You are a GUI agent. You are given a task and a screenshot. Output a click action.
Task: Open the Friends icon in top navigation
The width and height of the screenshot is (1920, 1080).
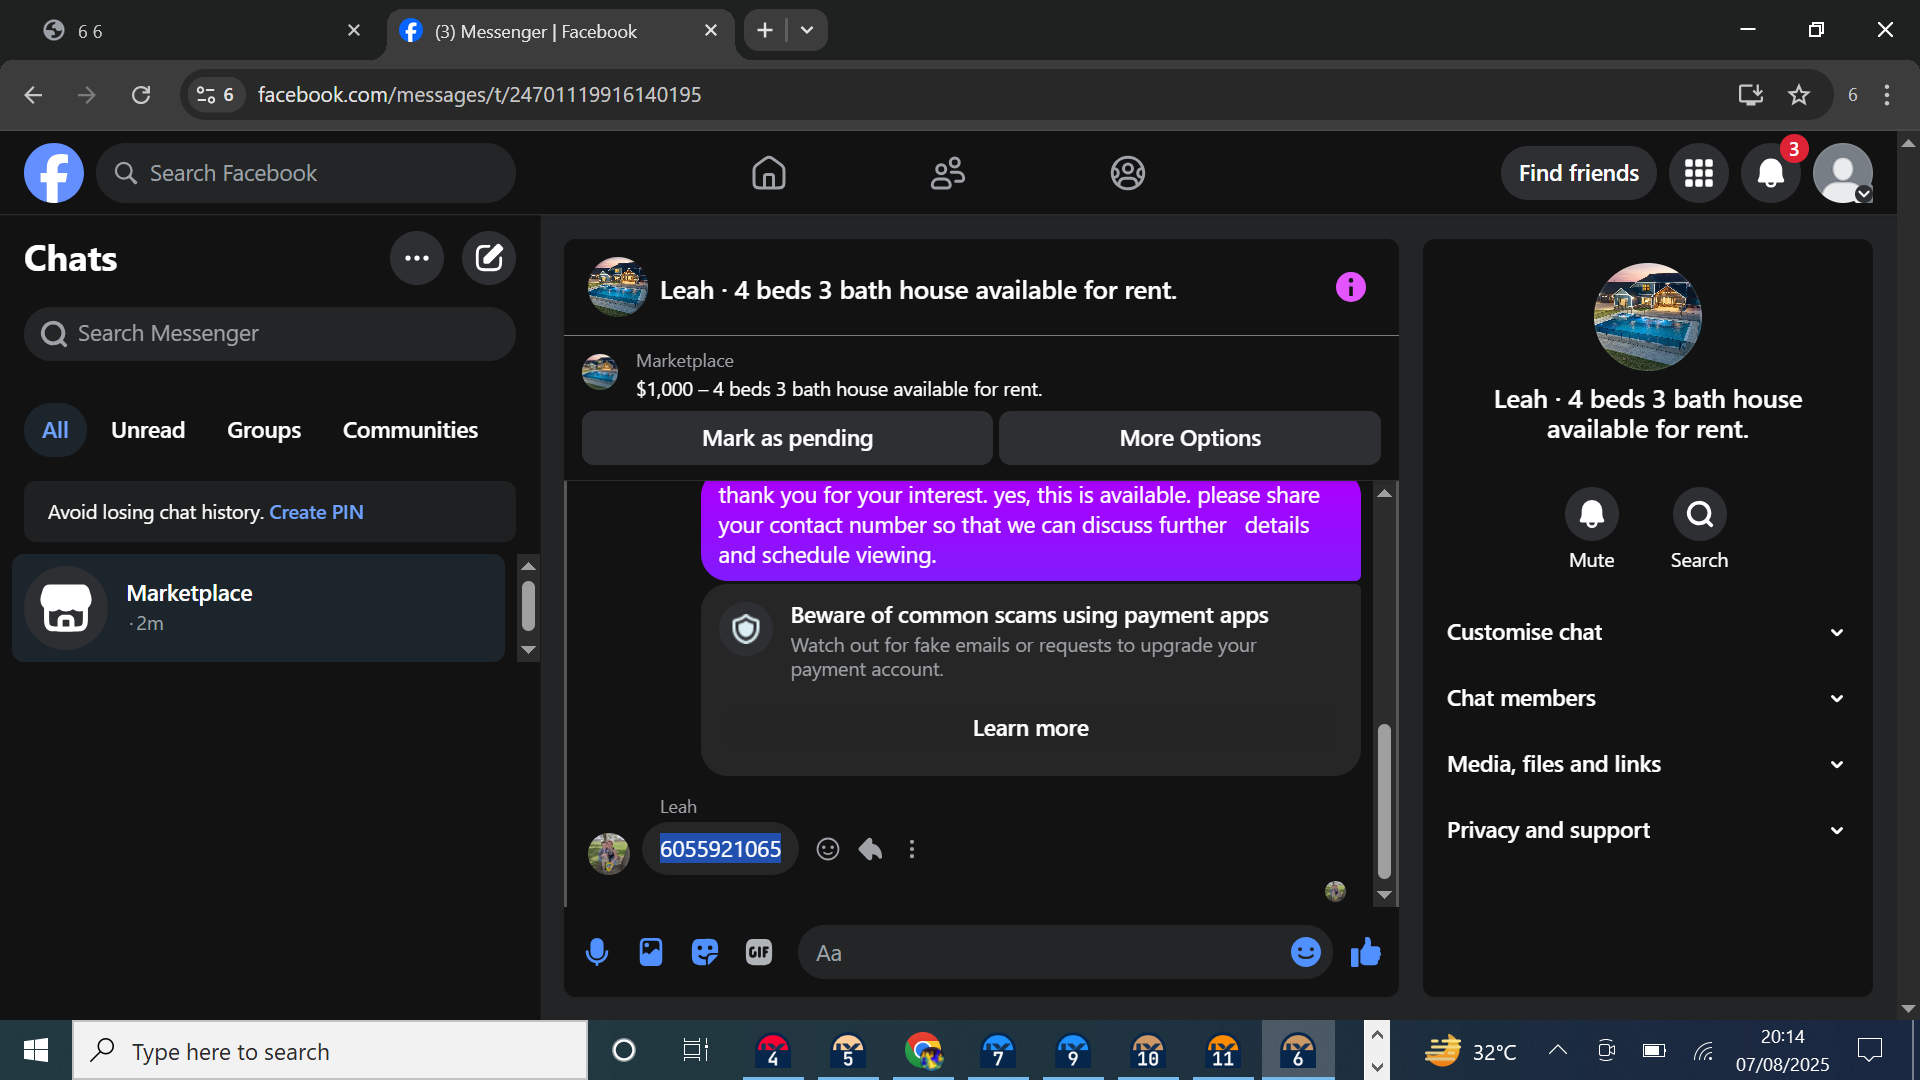[948, 173]
